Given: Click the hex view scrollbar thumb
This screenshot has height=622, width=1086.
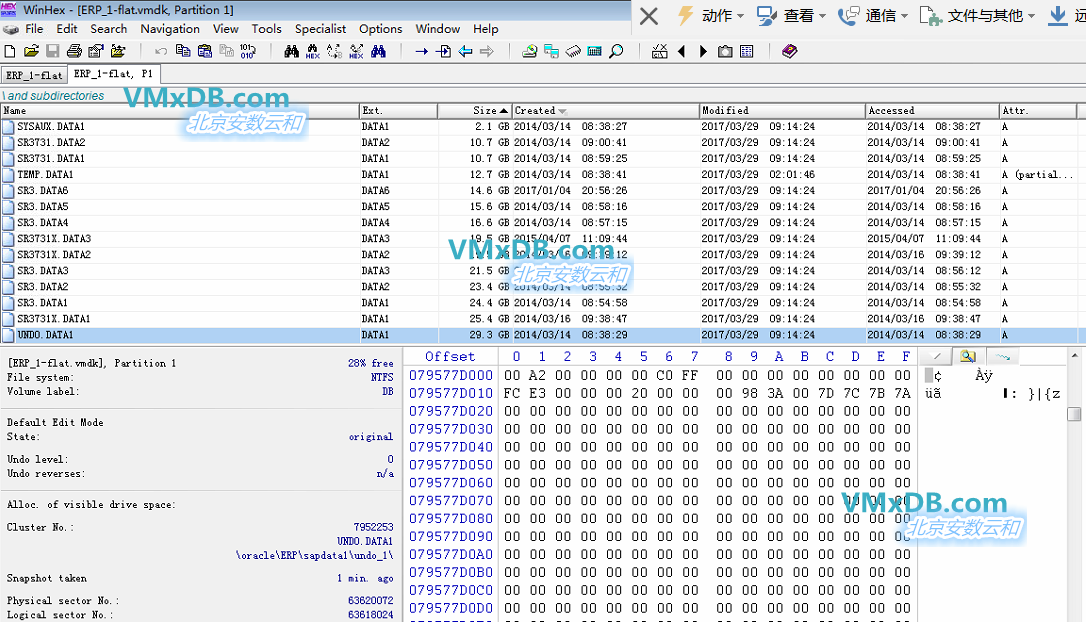Looking at the screenshot, I should pyautogui.click(x=1074, y=414).
